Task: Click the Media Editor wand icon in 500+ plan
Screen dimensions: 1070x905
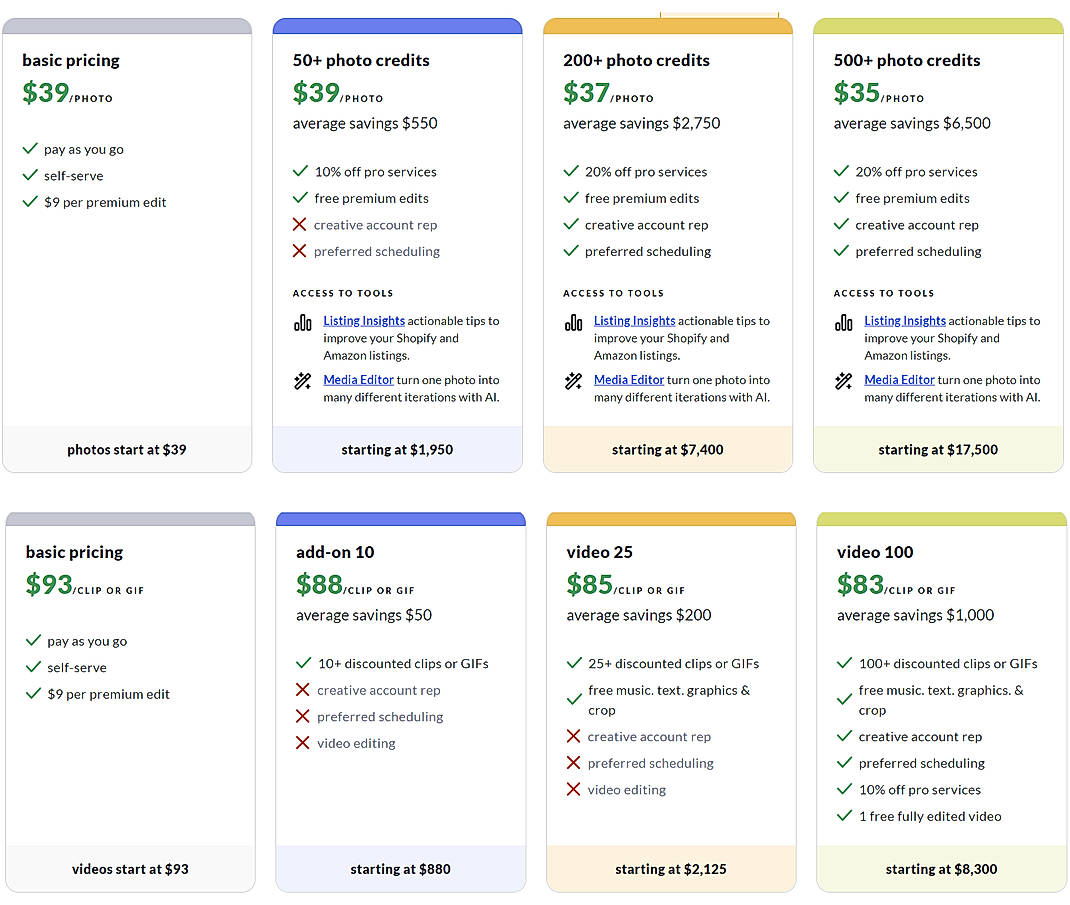Action: [x=844, y=381]
